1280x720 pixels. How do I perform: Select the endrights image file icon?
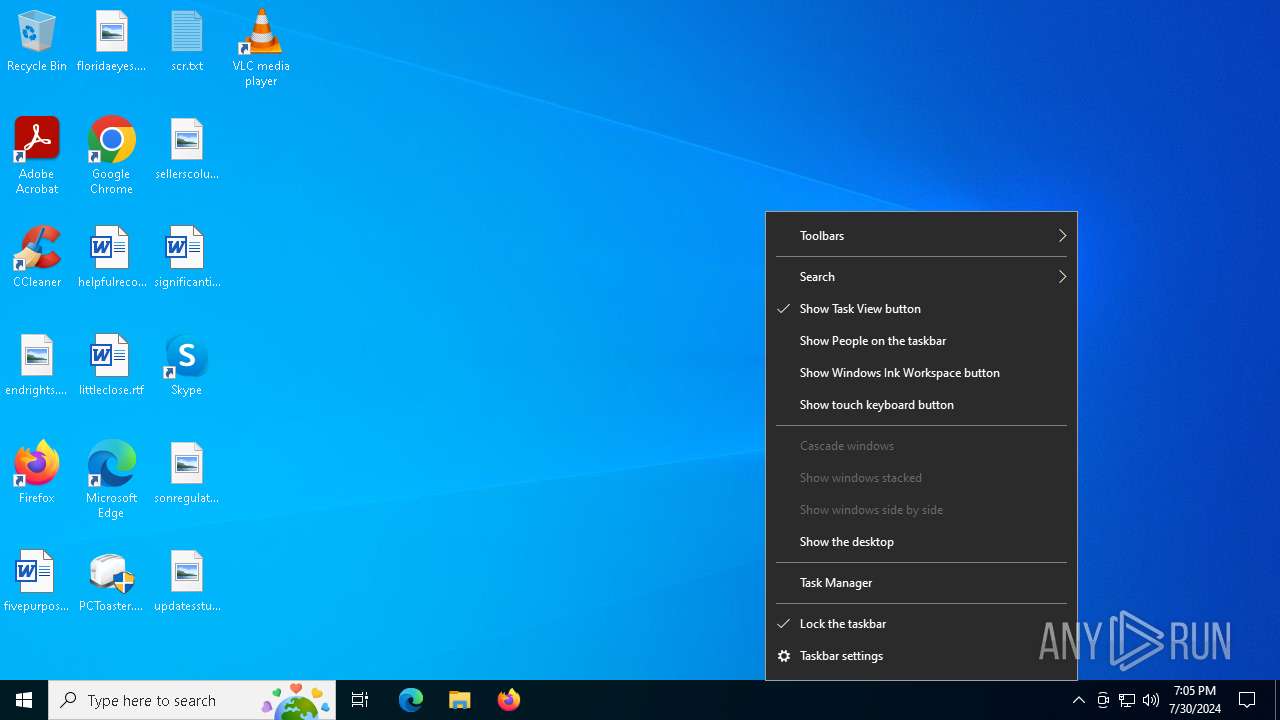37,365
